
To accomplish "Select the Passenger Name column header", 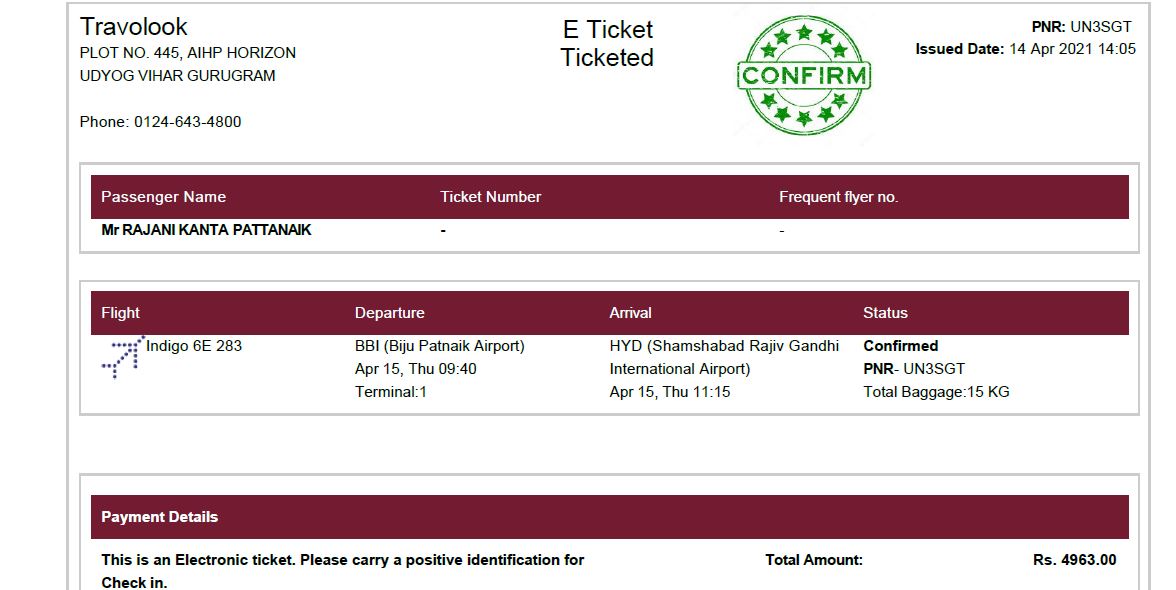I will coord(164,197).
